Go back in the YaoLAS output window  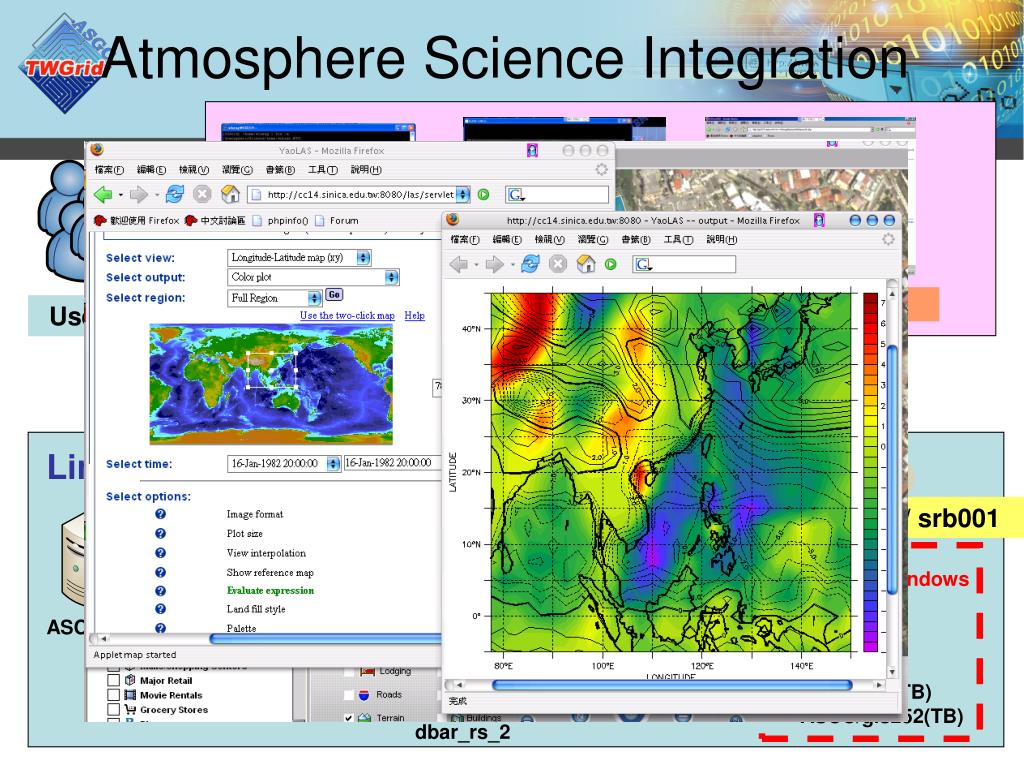pyautogui.click(x=458, y=264)
